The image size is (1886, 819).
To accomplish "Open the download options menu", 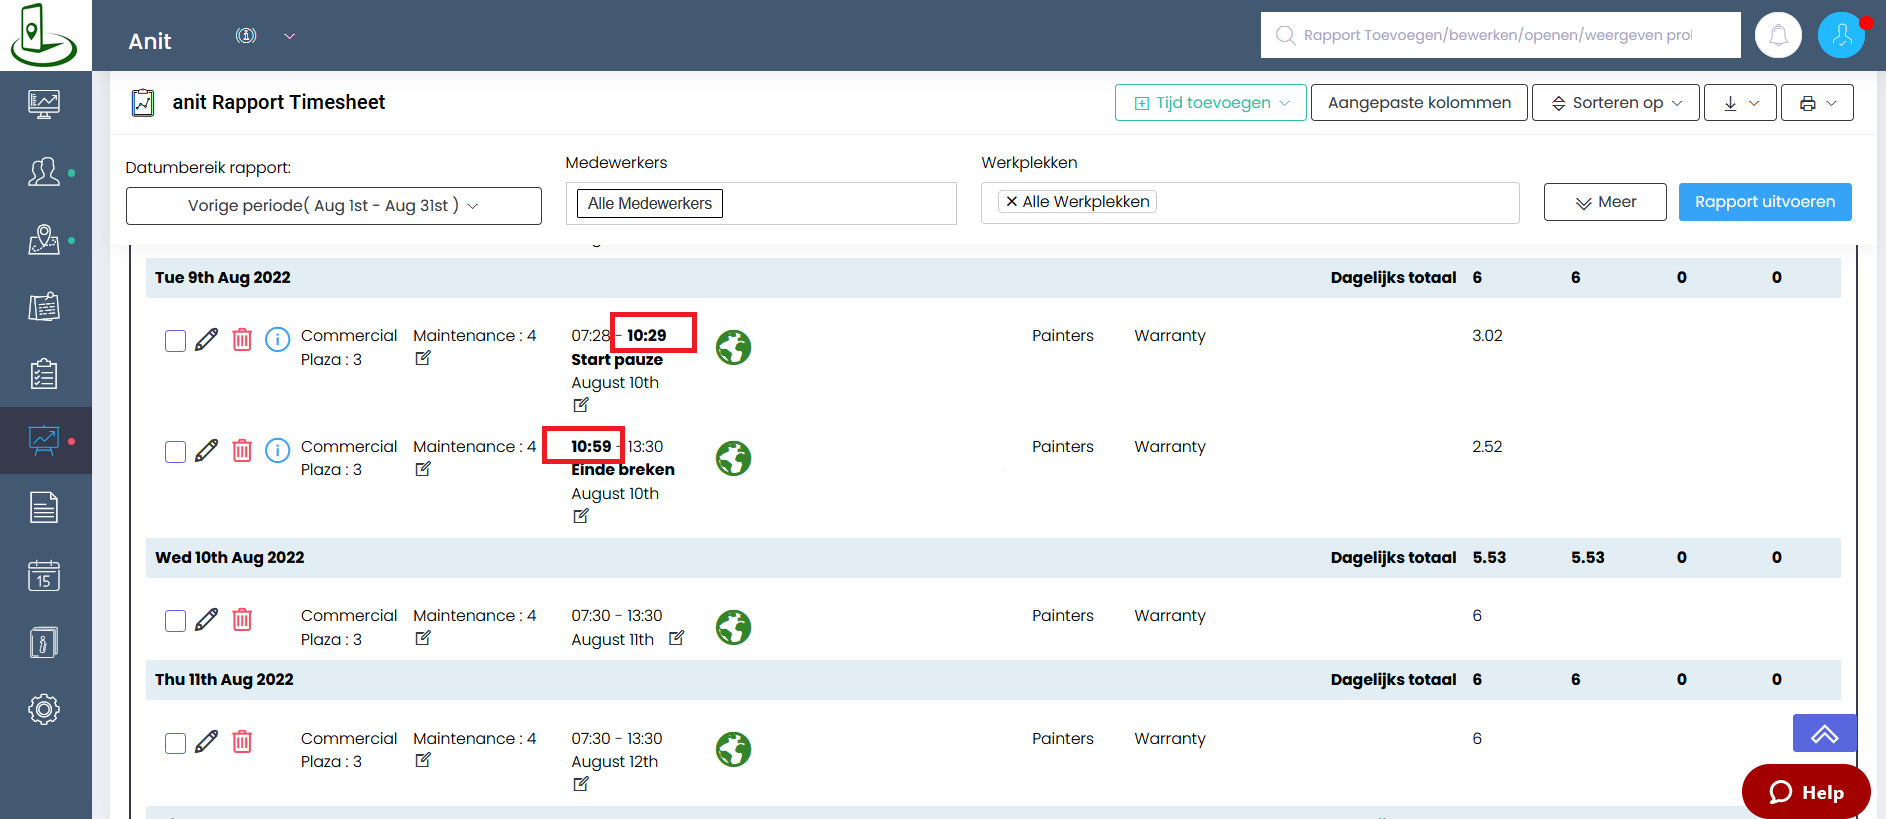I will click(1739, 103).
